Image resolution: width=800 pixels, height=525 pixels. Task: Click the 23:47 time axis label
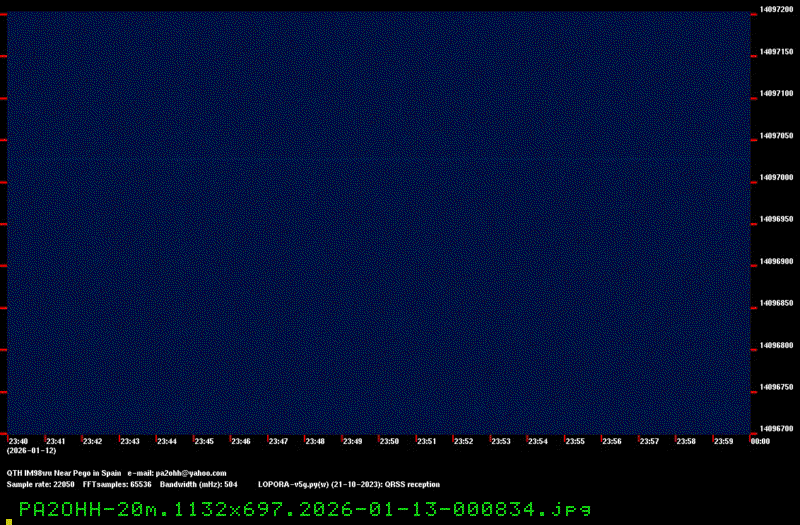click(x=278, y=441)
